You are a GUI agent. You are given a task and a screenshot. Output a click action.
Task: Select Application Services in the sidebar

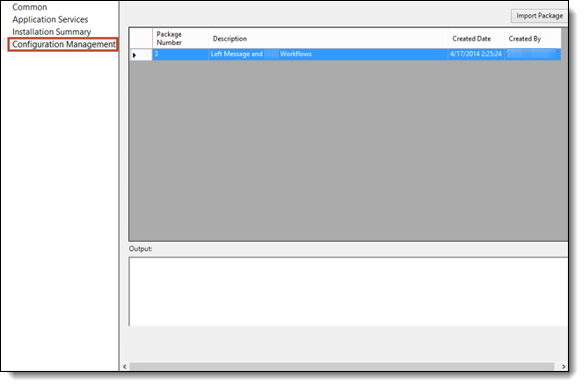[x=50, y=19]
